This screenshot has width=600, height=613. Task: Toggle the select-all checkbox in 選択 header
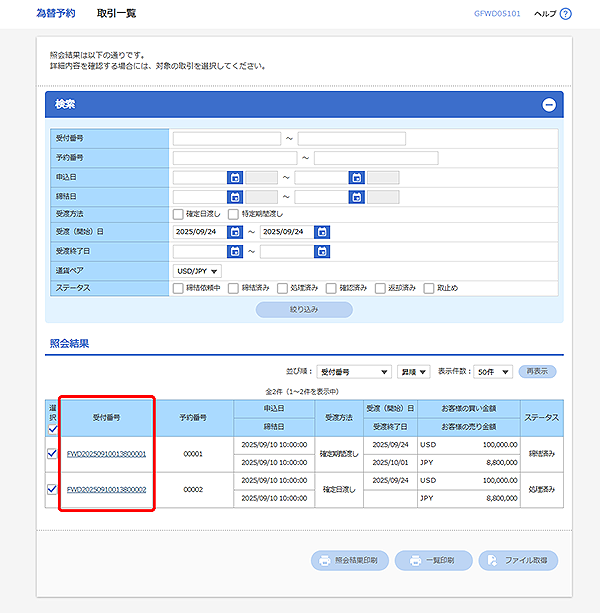tap(52, 429)
